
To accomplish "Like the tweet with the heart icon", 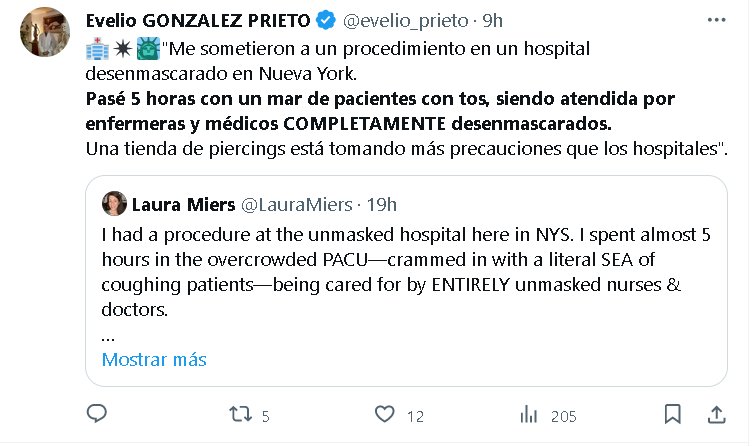I will pos(384,414).
